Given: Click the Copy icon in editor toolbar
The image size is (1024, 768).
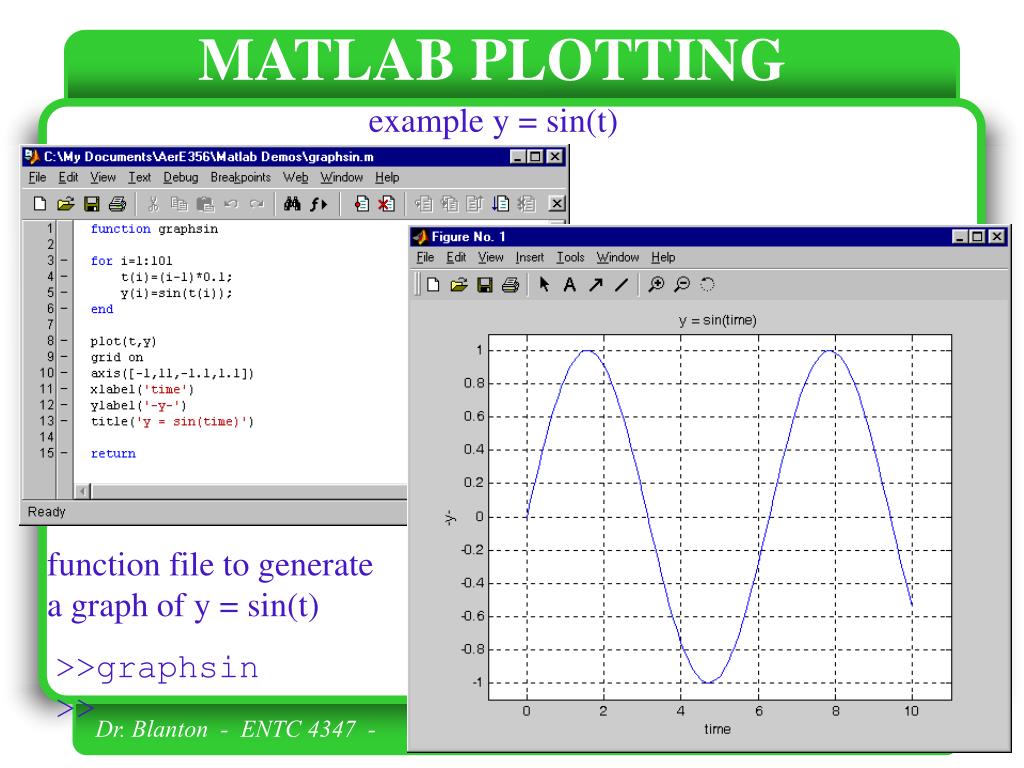Looking at the screenshot, I should click(x=178, y=204).
